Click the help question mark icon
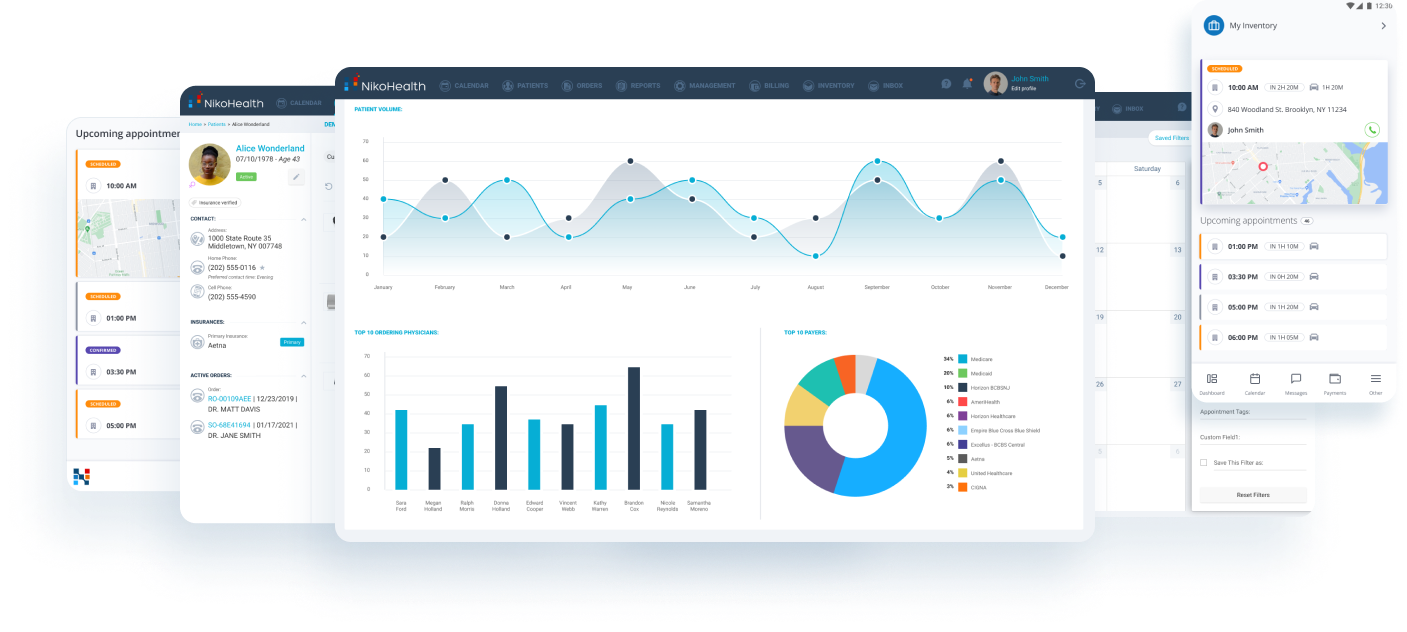Viewport: 1407px width, 632px height. [945, 84]
